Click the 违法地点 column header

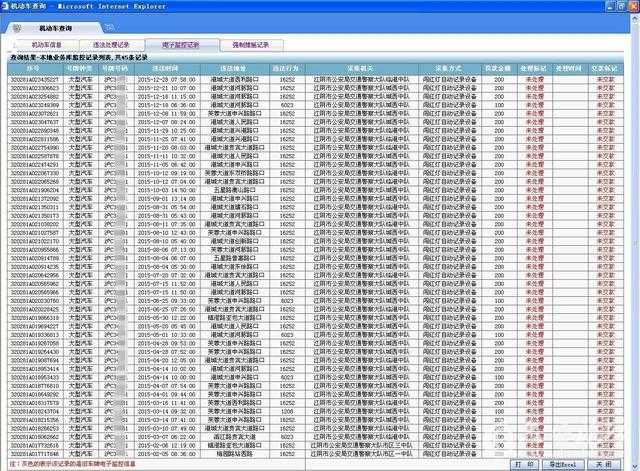[x=234, y=69]
